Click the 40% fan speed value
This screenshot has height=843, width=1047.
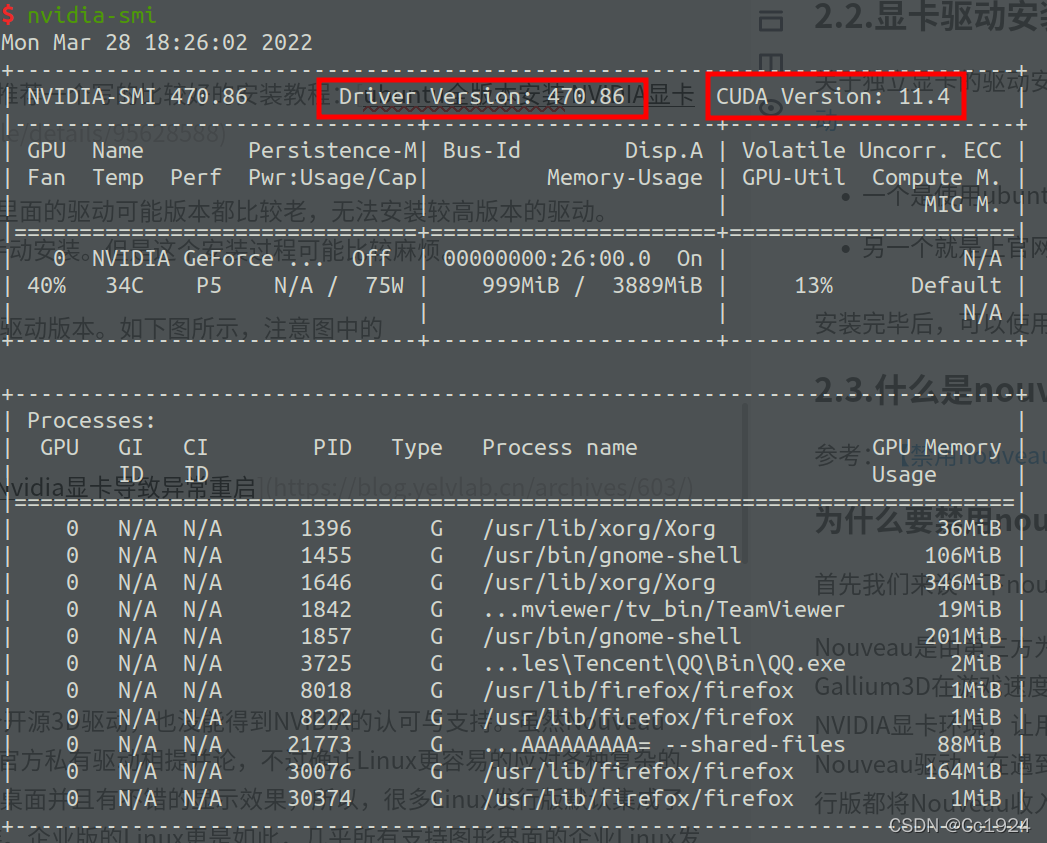(46, 286)
